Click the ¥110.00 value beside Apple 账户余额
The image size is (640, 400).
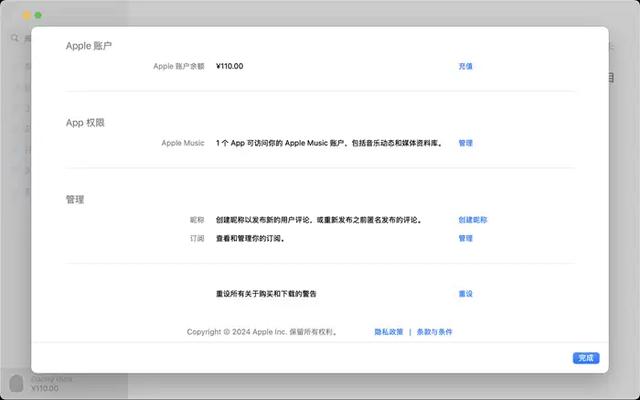pos(229,66)
